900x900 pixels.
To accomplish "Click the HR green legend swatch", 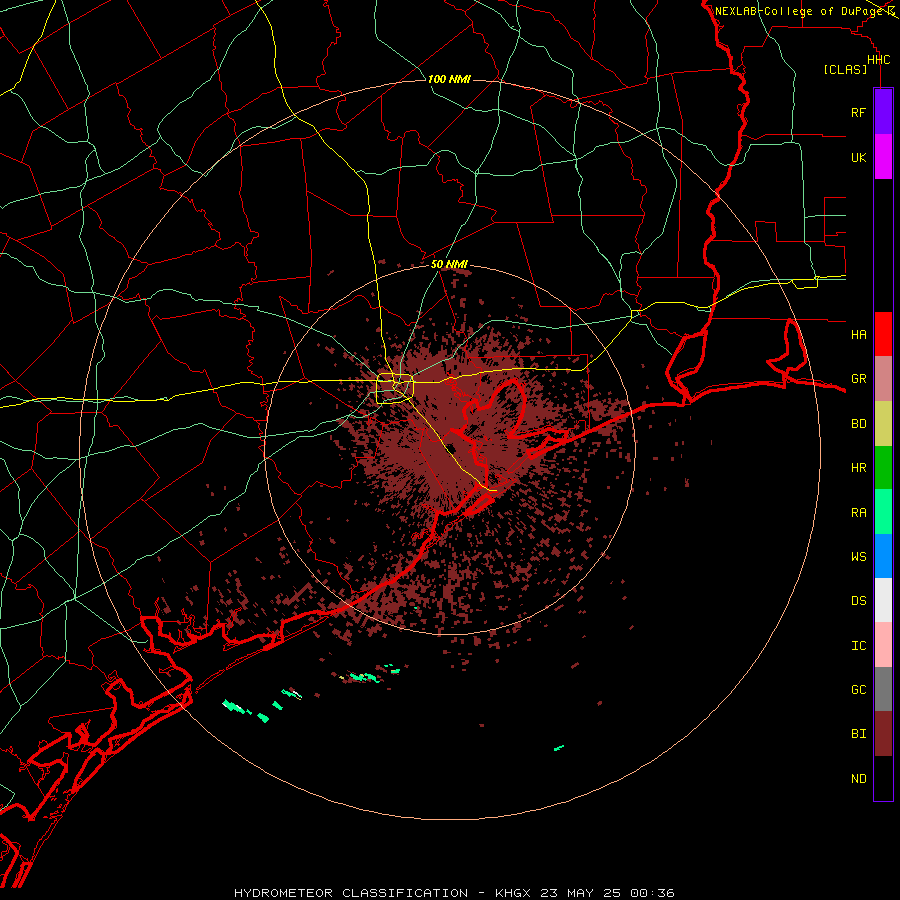I will (883, 468).
